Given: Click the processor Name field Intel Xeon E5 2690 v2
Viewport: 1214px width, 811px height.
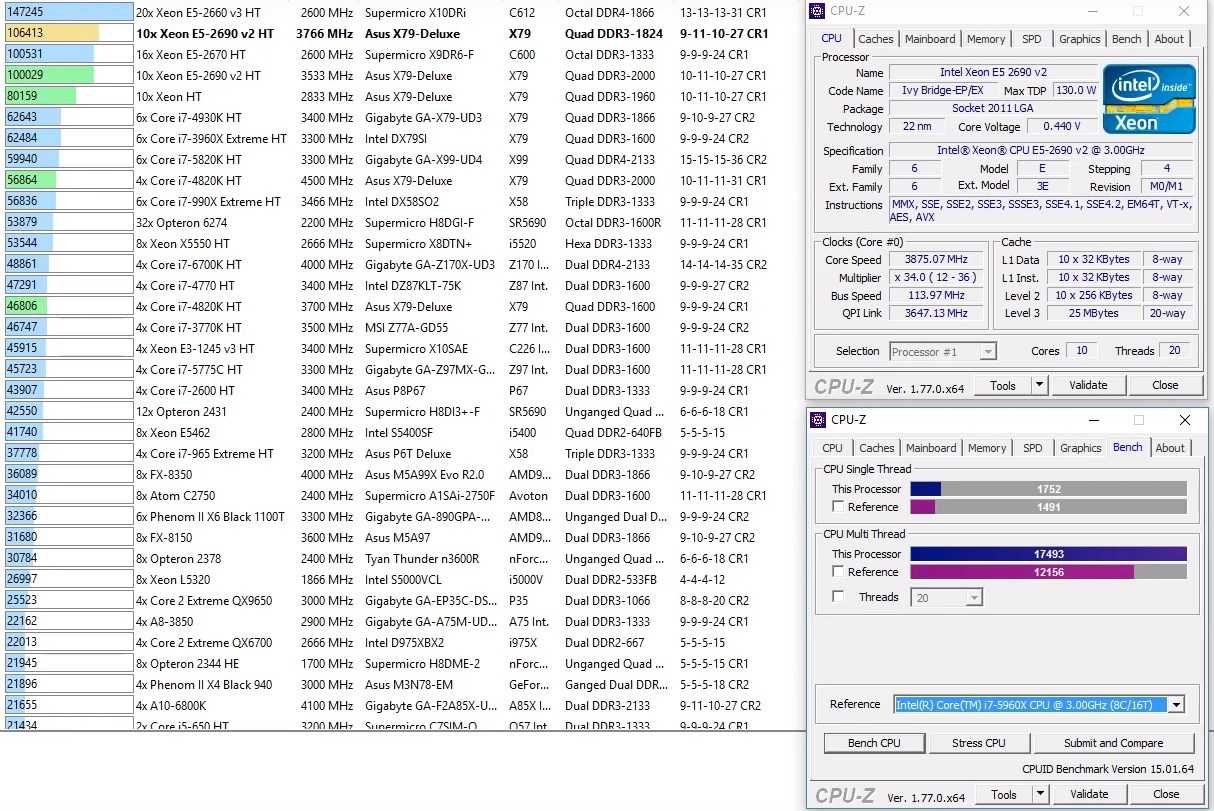Looking at the screenshot, I should pyautogui.click(x=992, y=73).
